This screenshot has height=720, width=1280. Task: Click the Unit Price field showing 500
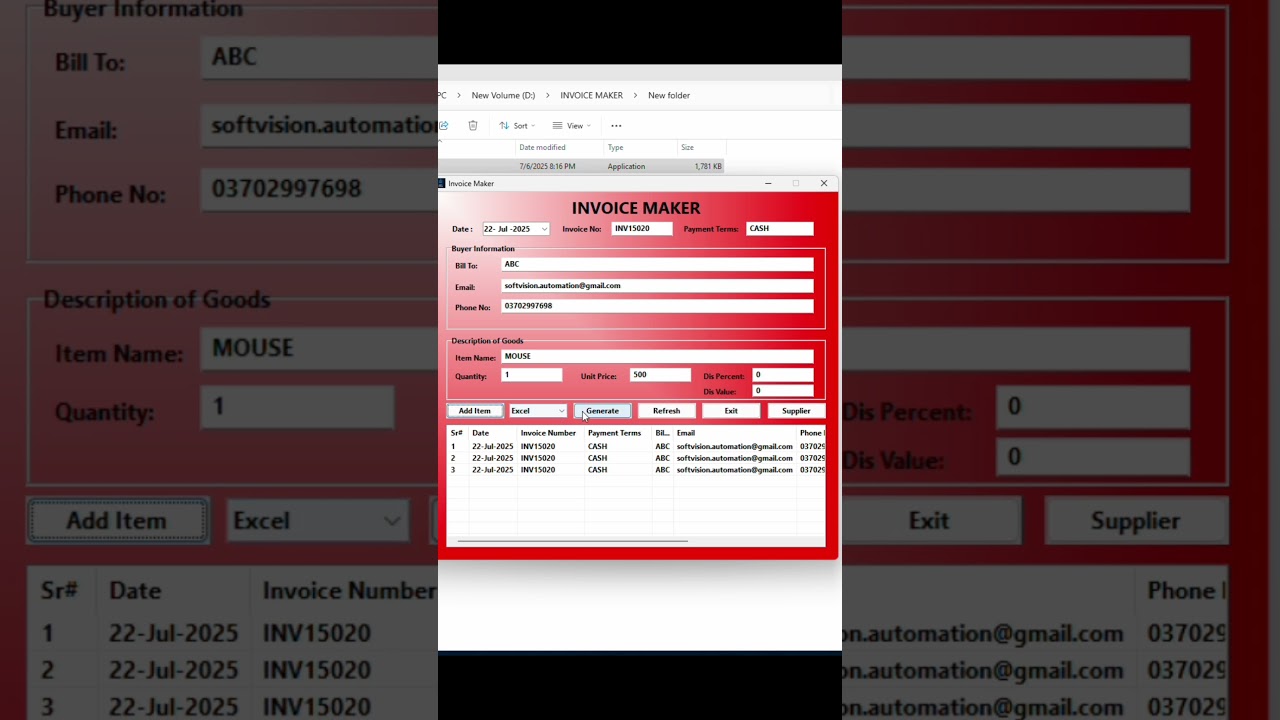(x=660, y=375)
